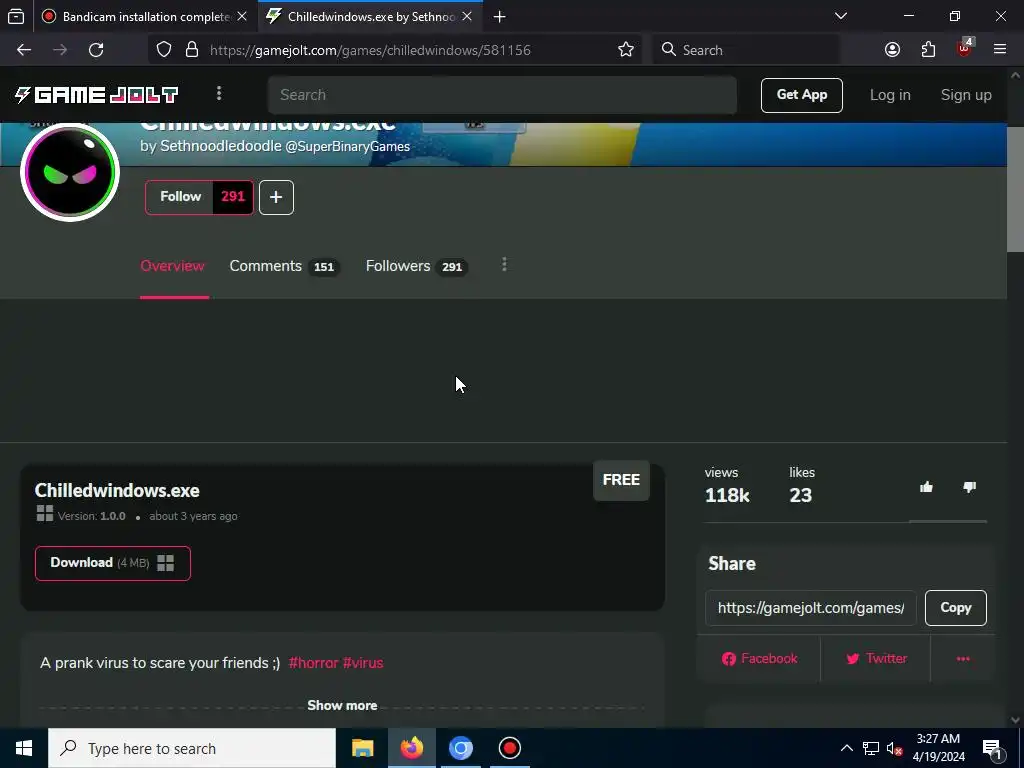Image resolution: width=1024 pixels, height=768 pixels.
Task: Click the Firefox taskbar icon
Action: pyautogui.click(x=411, y=748)
